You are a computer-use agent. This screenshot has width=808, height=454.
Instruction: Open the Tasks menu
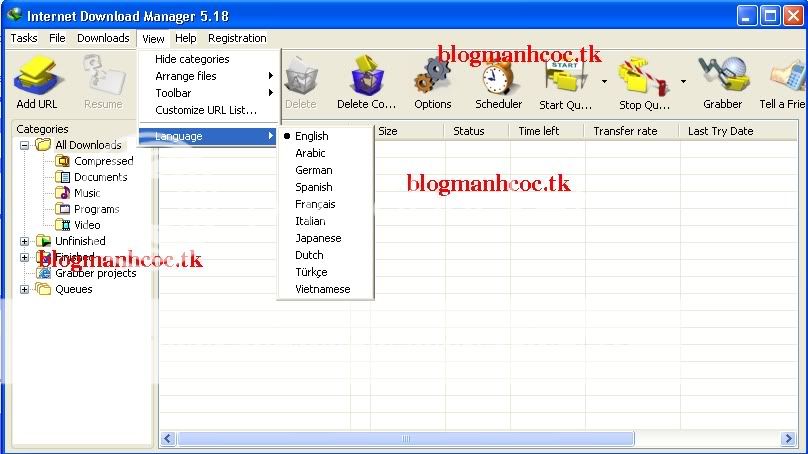(24, 38)
